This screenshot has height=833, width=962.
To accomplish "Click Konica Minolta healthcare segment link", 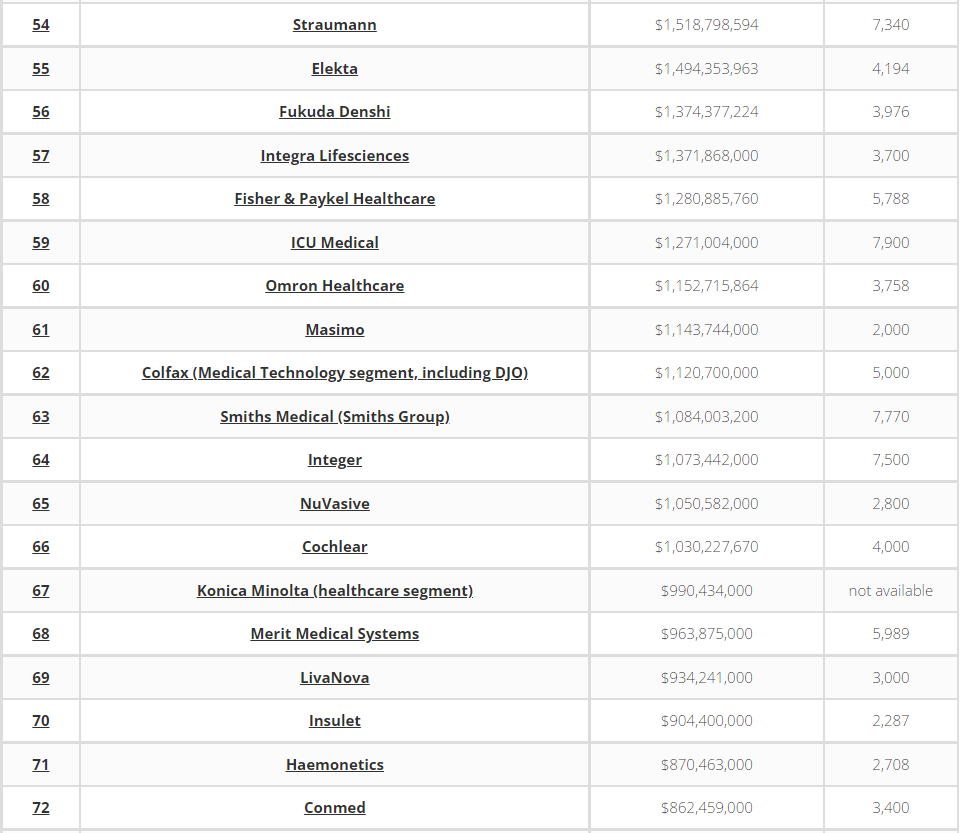I will pyautogui.click(x=334, y=591).
